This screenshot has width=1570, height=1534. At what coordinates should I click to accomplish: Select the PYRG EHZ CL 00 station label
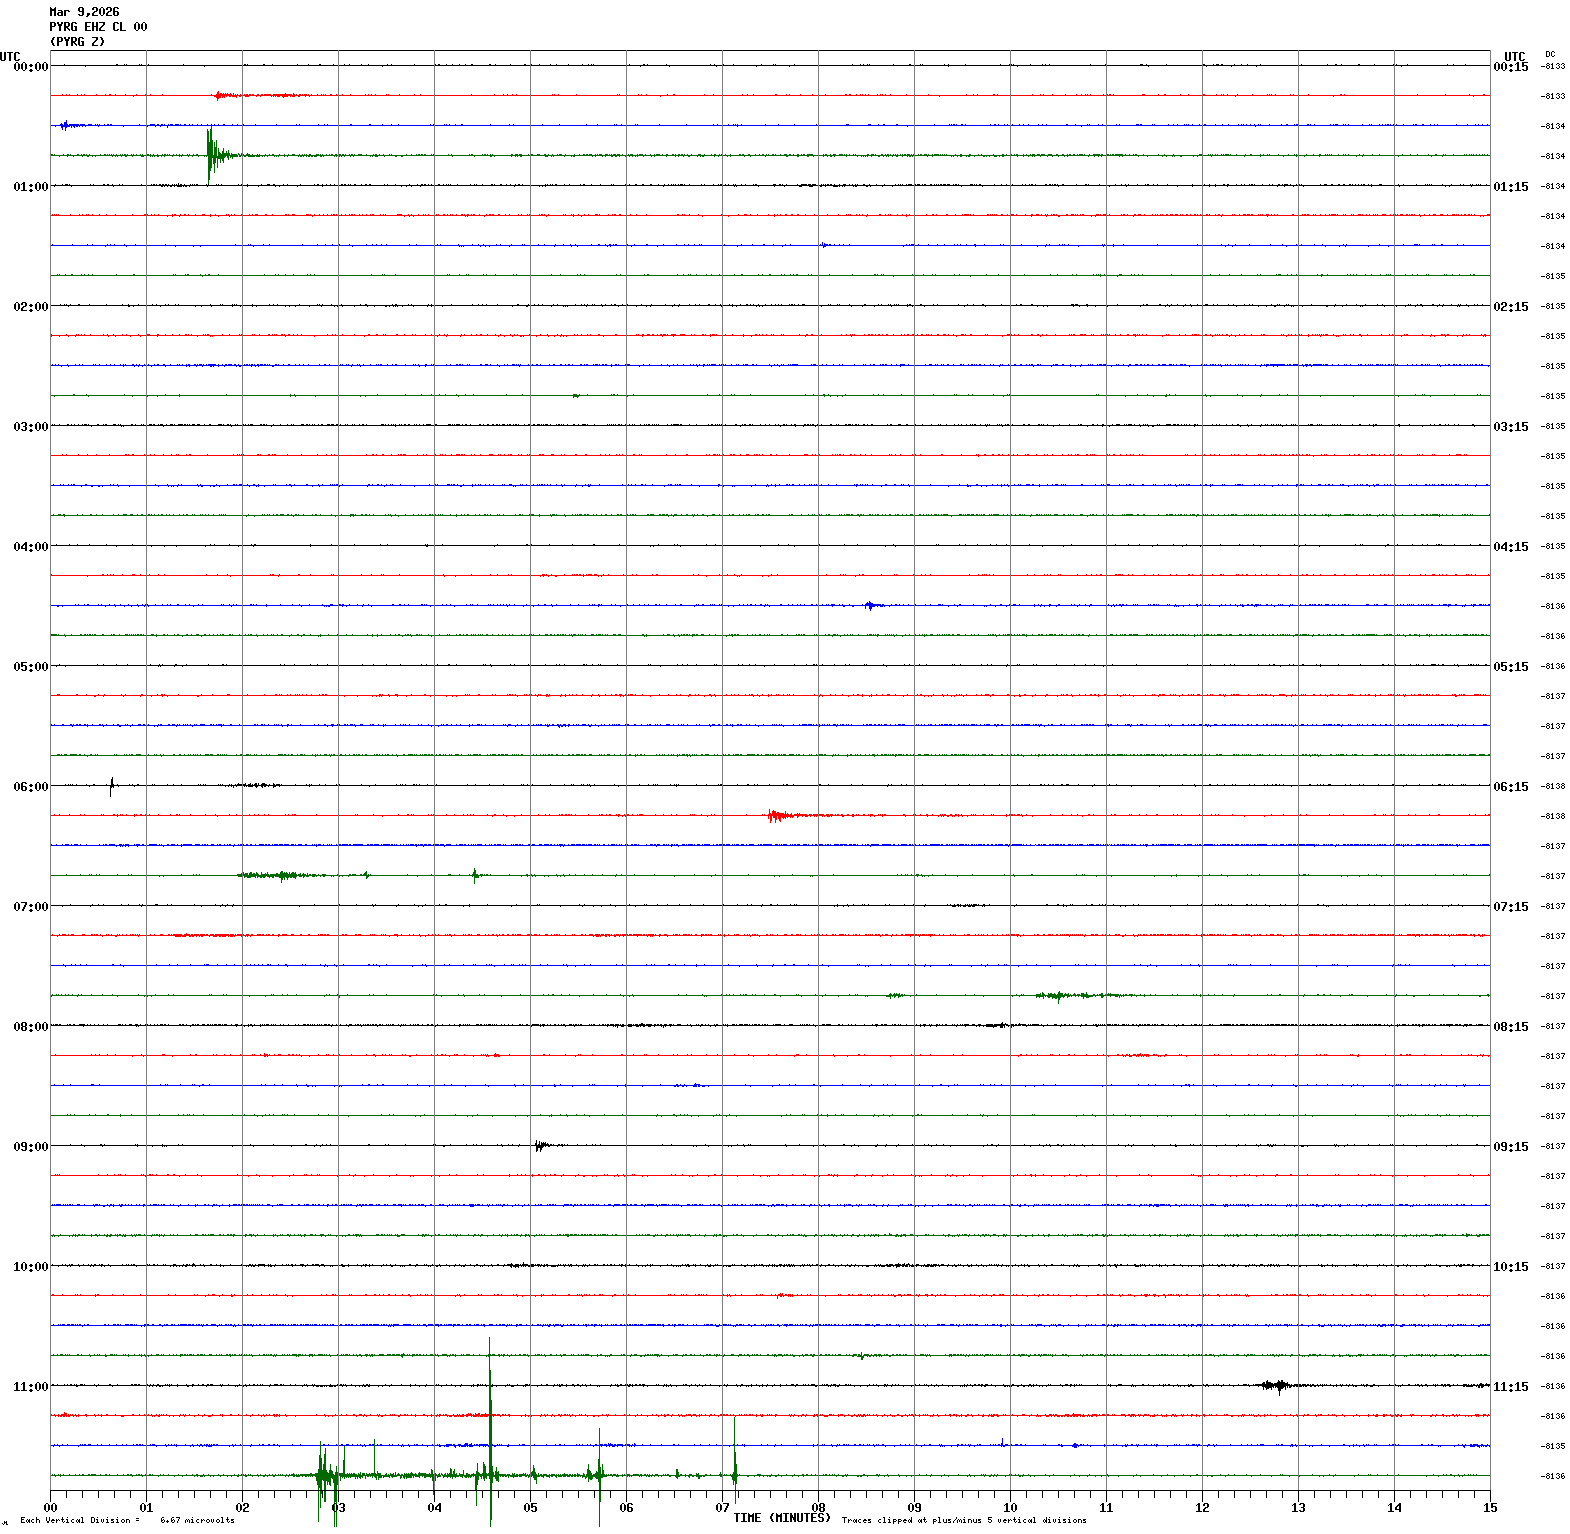(98, 27)
